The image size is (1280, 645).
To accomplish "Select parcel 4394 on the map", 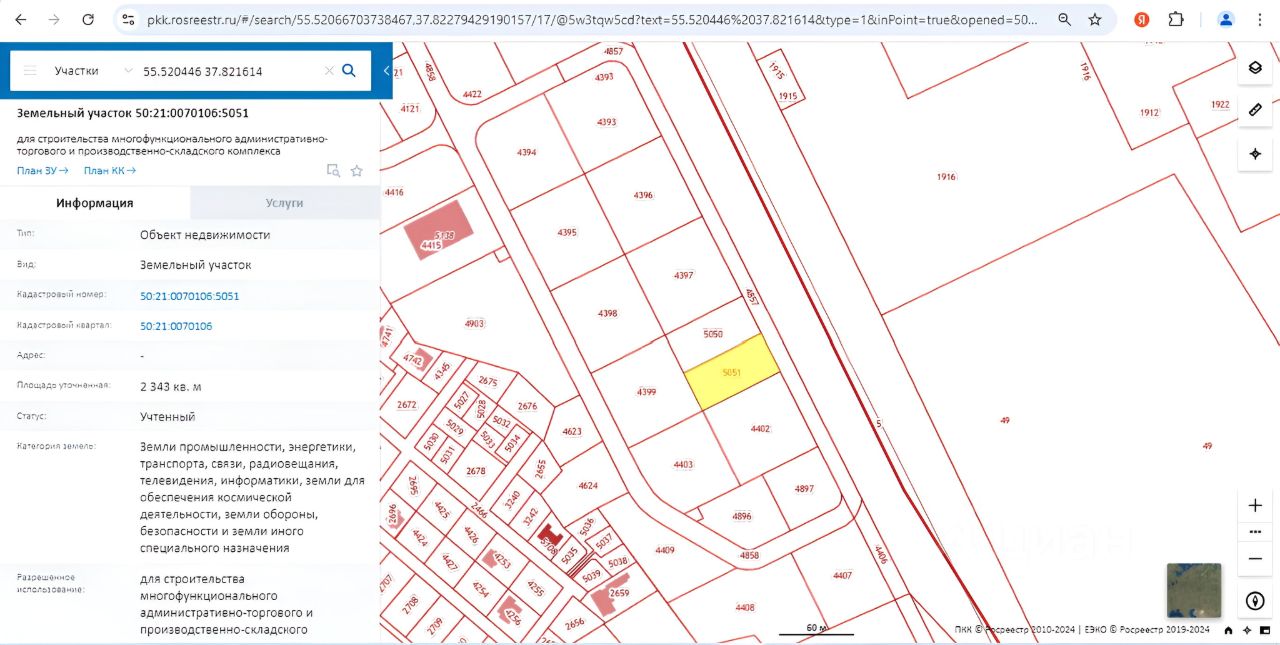I will pos(526,152).
